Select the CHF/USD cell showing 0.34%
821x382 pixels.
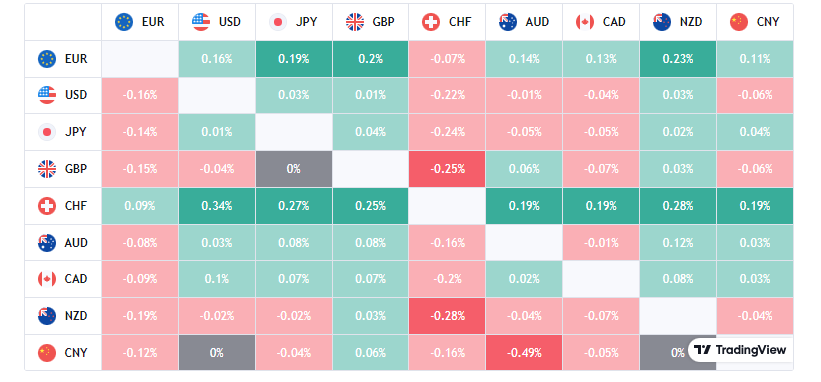[217, 206]
